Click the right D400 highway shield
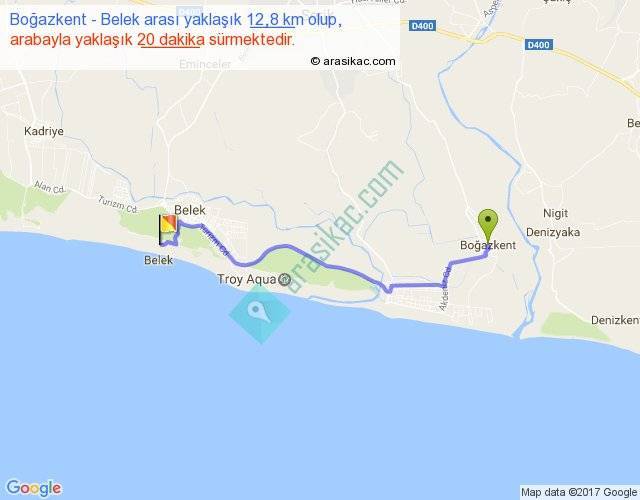640x500 pixels. pos(538,44)
